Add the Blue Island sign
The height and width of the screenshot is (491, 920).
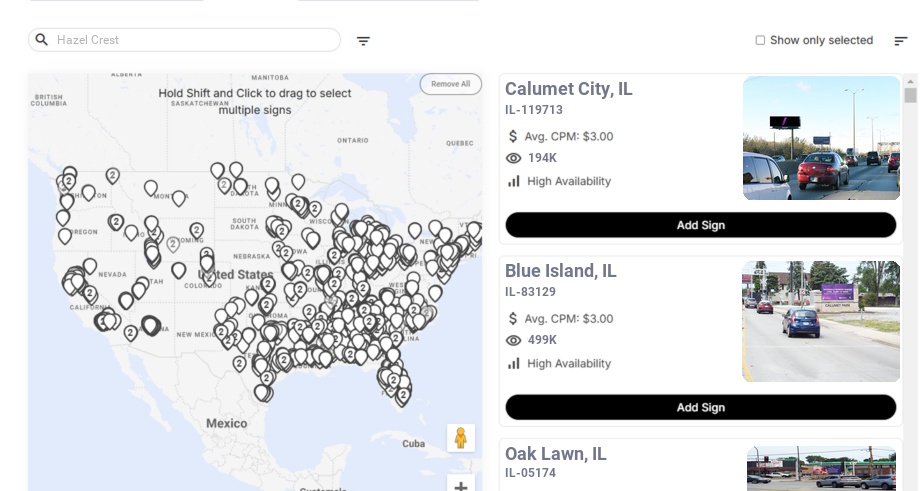tap(700, 407)
